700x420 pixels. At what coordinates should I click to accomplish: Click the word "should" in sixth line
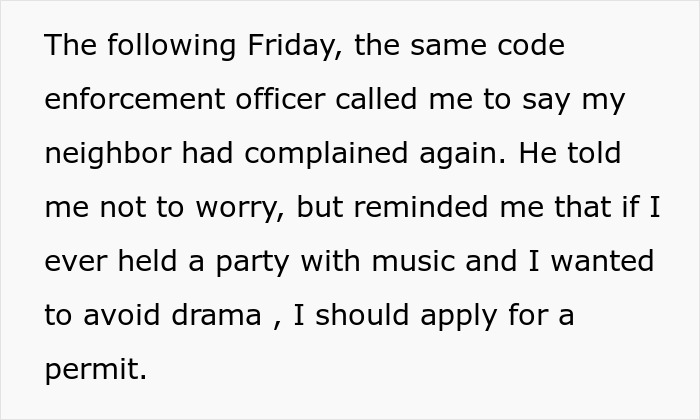(x=362, y=314)
